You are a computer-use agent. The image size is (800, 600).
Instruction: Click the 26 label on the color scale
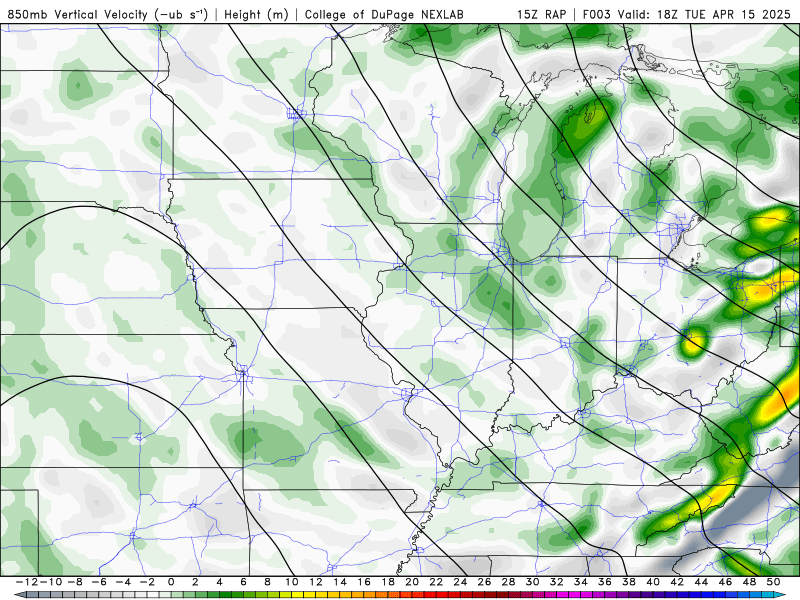485,582
